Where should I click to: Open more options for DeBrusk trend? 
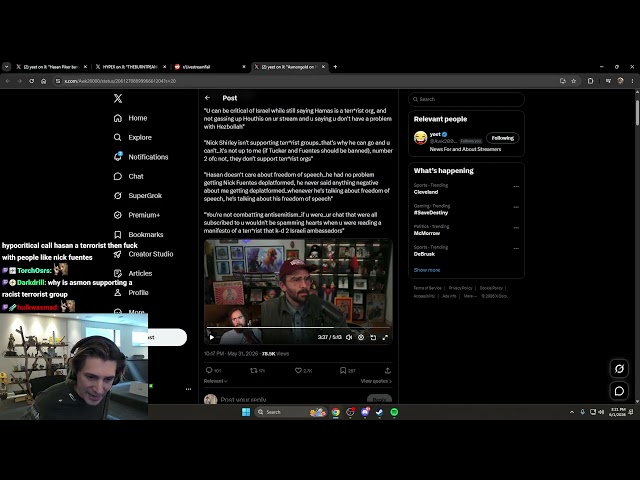(516, 248)
